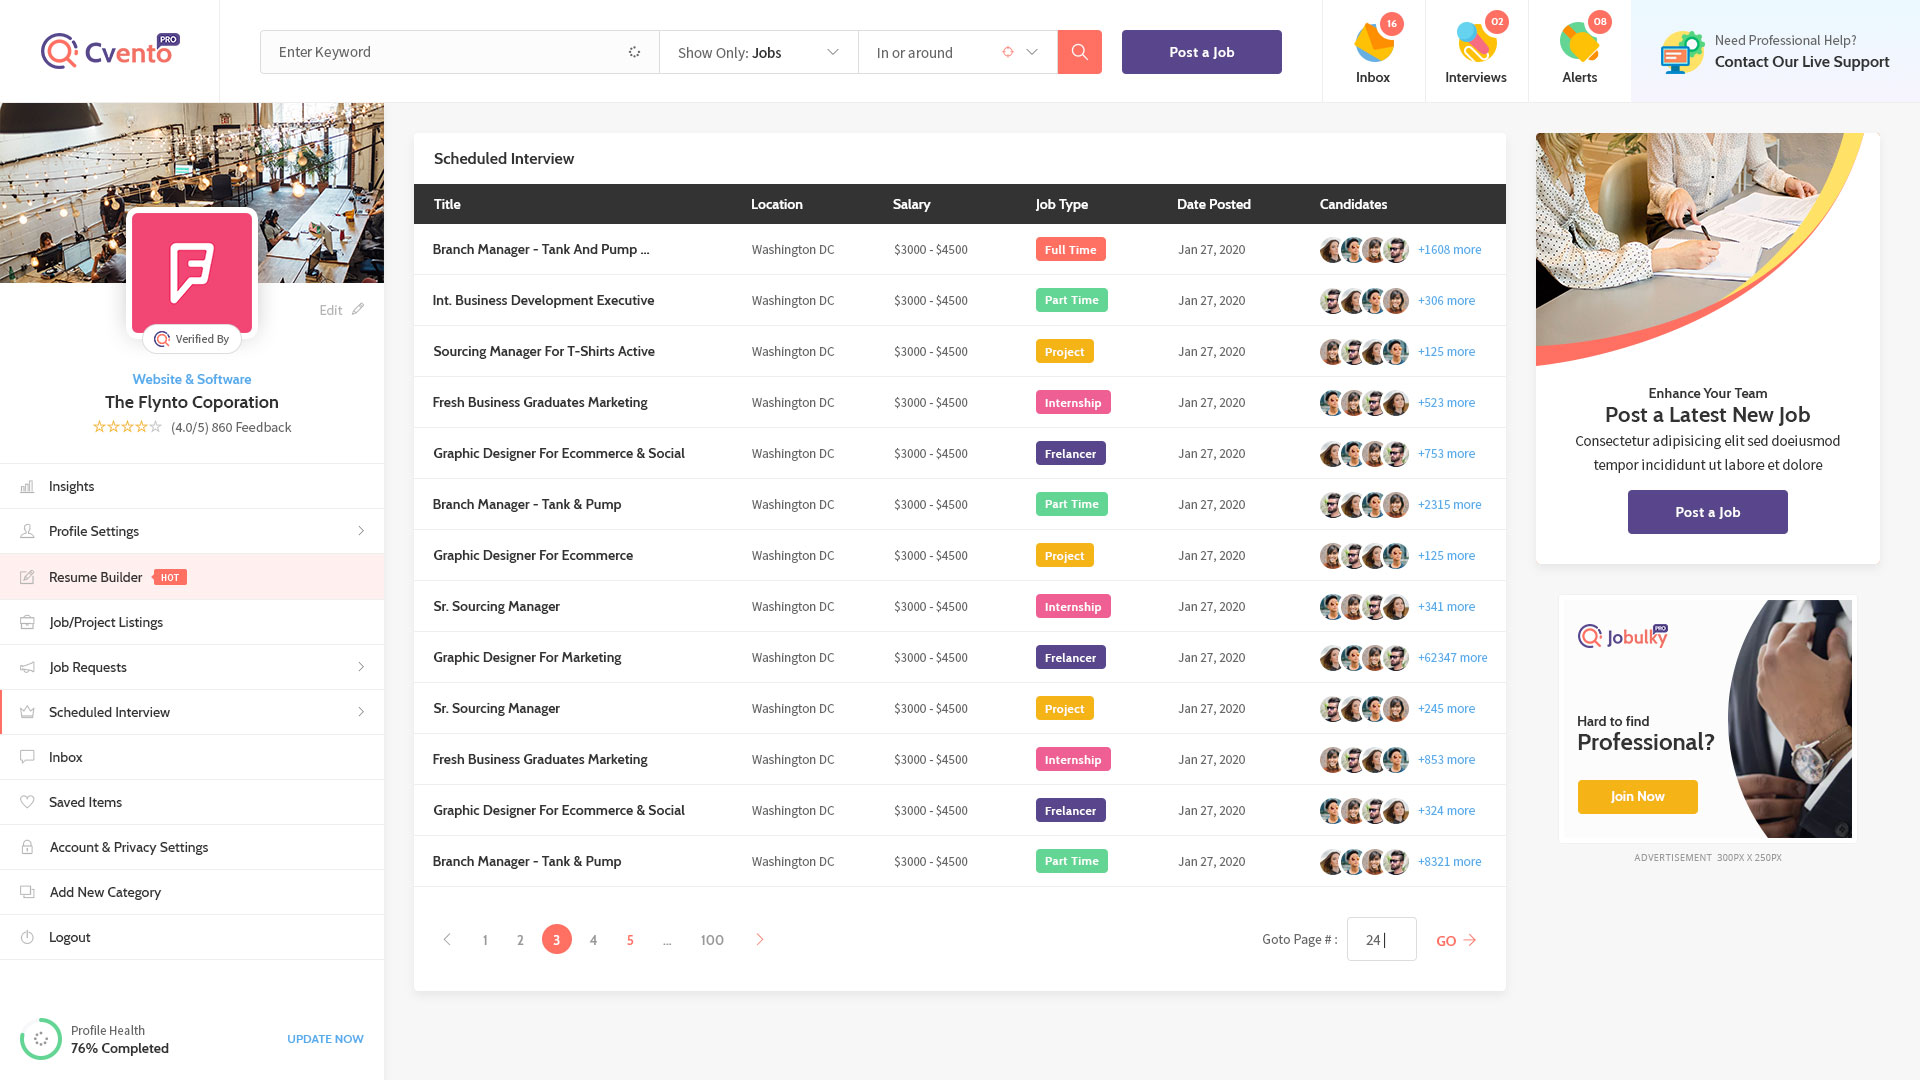Click the Edit pencil icon on profile

tap(358, 309)
